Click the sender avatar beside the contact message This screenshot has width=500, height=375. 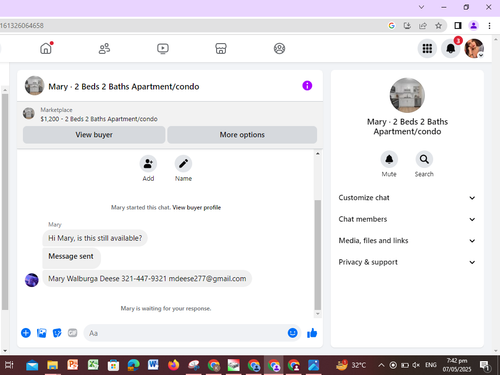pos(32,280)
